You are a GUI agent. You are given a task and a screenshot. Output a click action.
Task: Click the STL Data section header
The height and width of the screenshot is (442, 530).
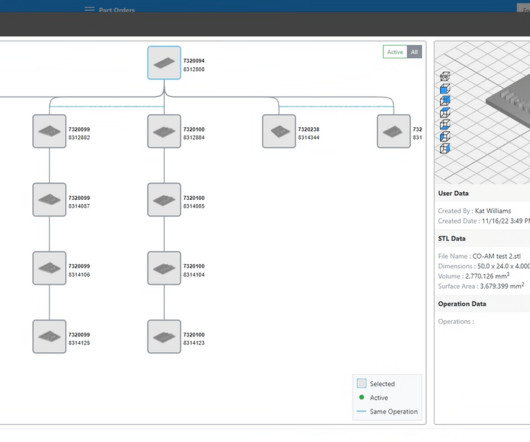point(452,239)
